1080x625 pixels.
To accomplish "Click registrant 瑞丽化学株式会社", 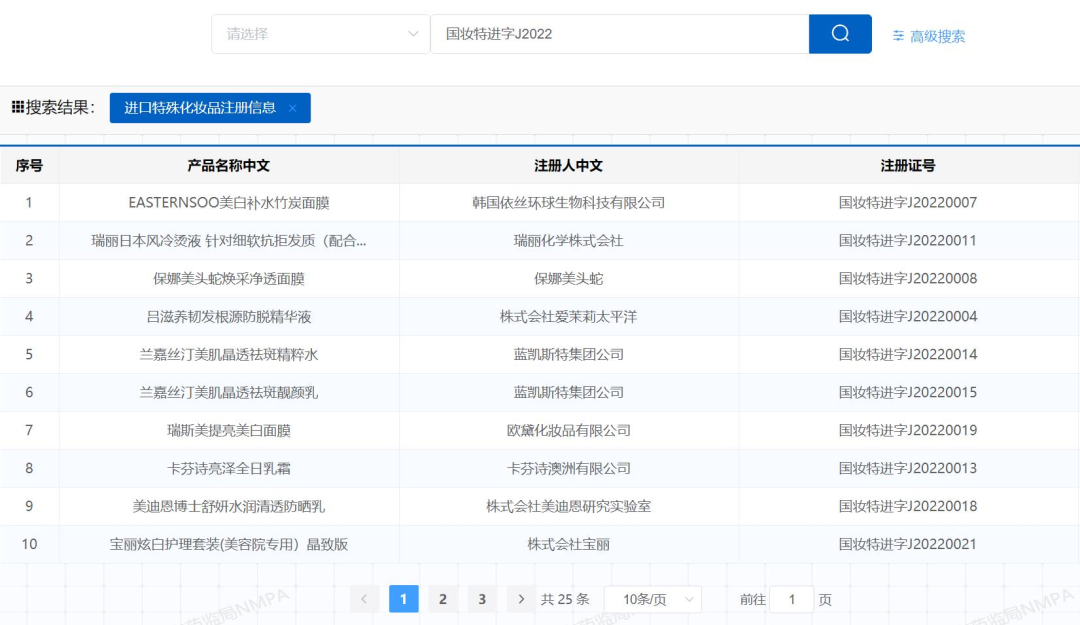I will [x=568, y=240].
